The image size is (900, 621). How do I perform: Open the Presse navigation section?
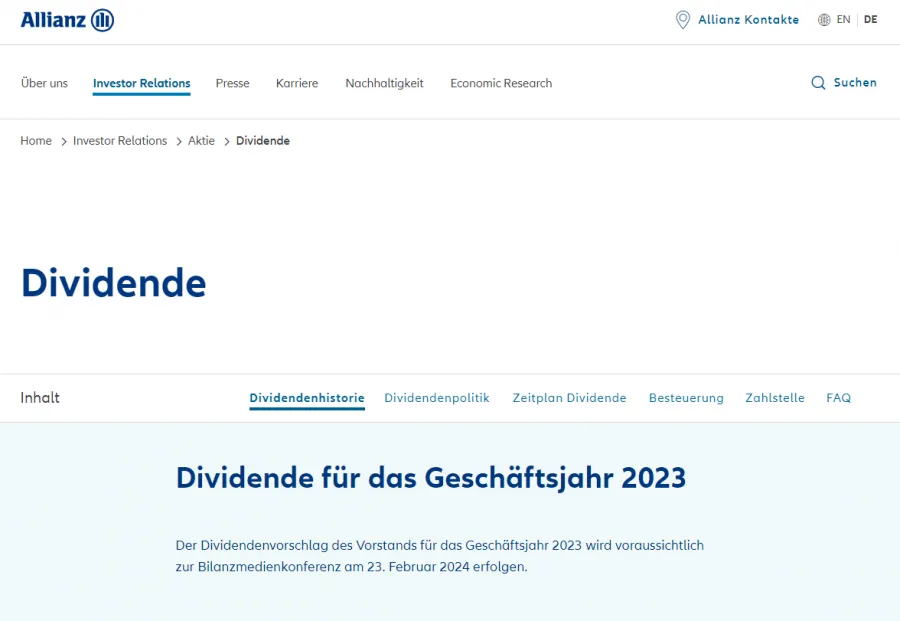[x=232, y=83]
